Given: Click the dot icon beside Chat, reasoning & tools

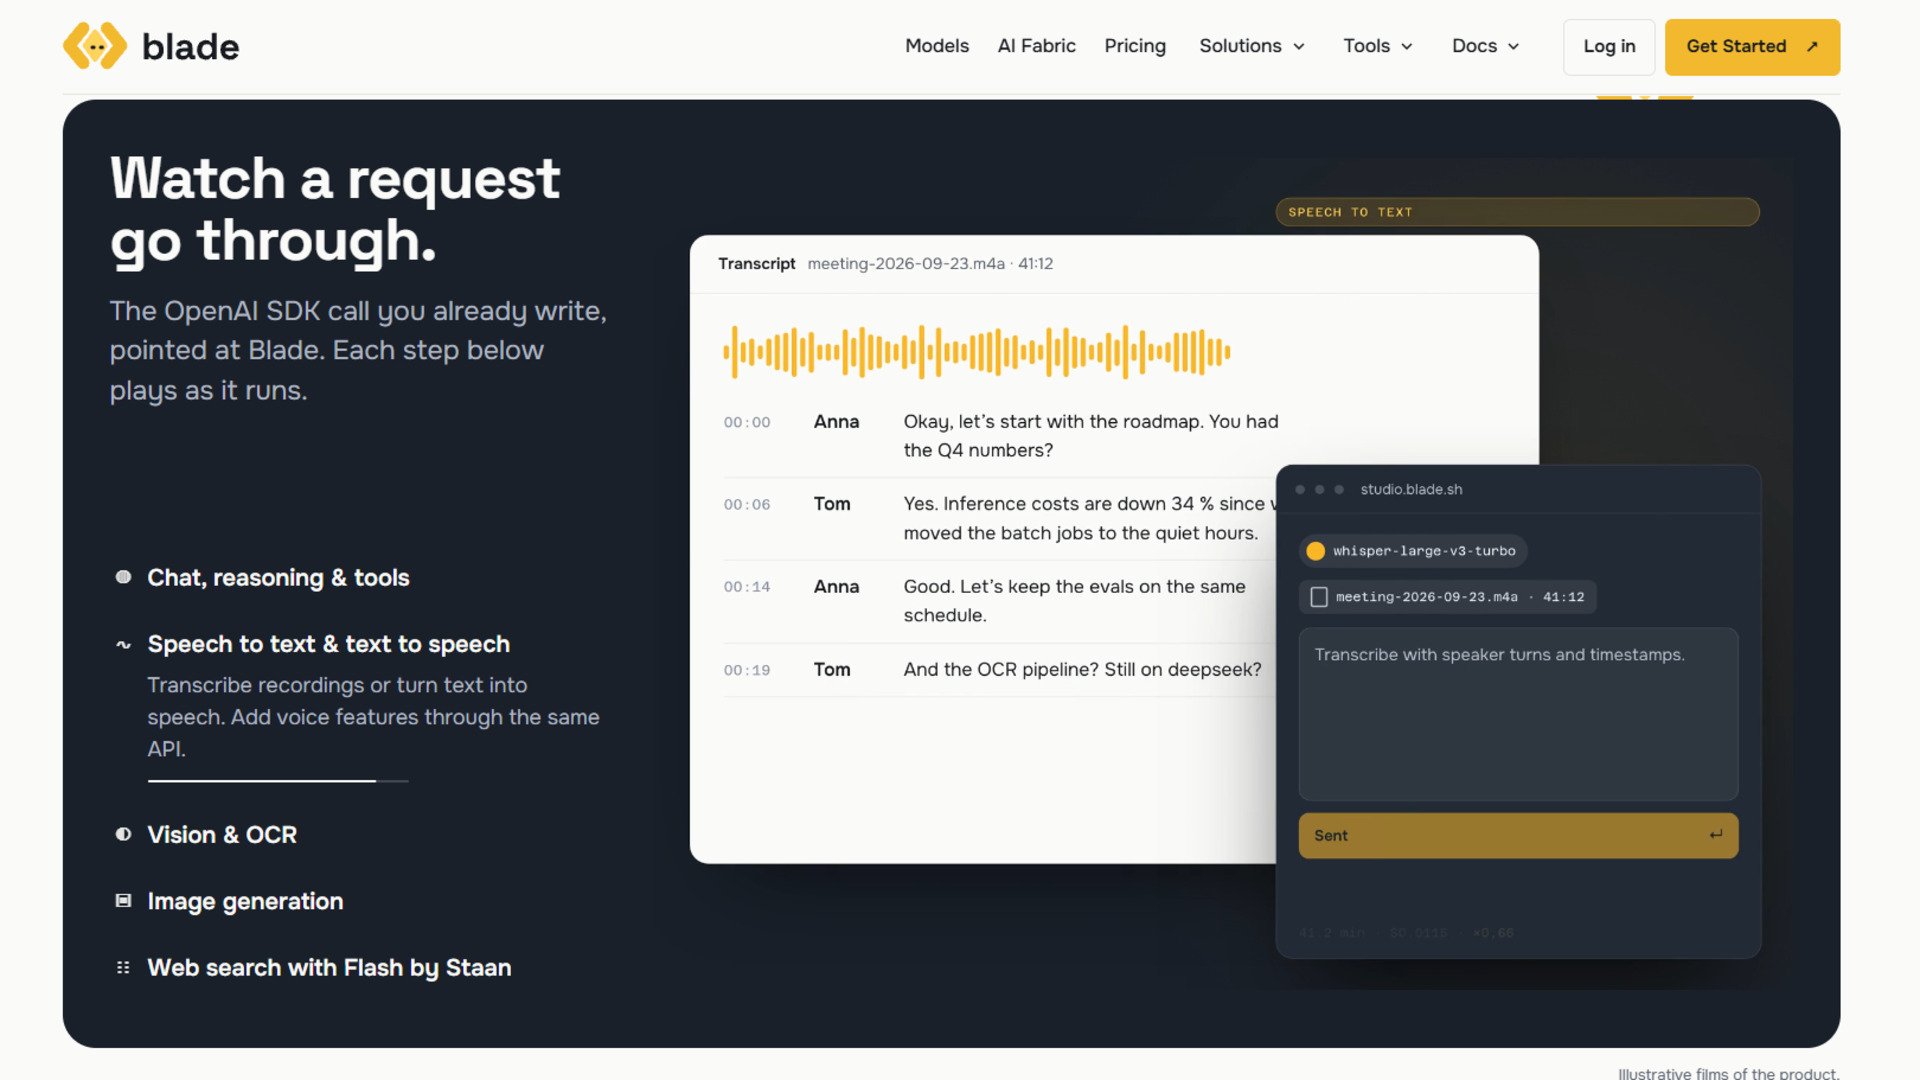Looking at the screenshot, I should click(x=123, y=577).
